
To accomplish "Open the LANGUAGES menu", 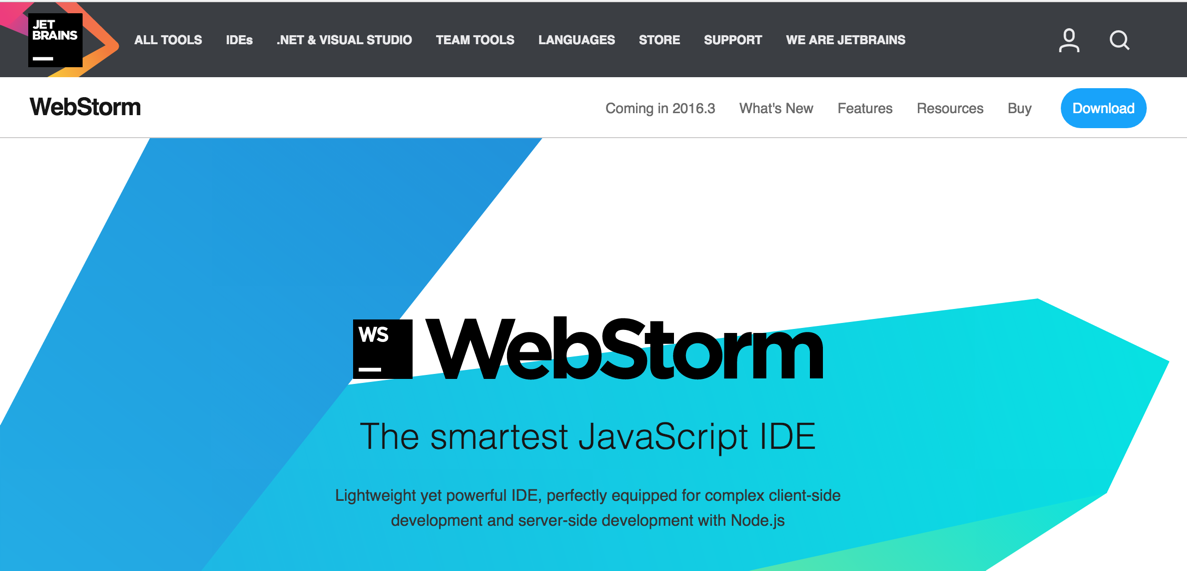I will click(577, 40).
